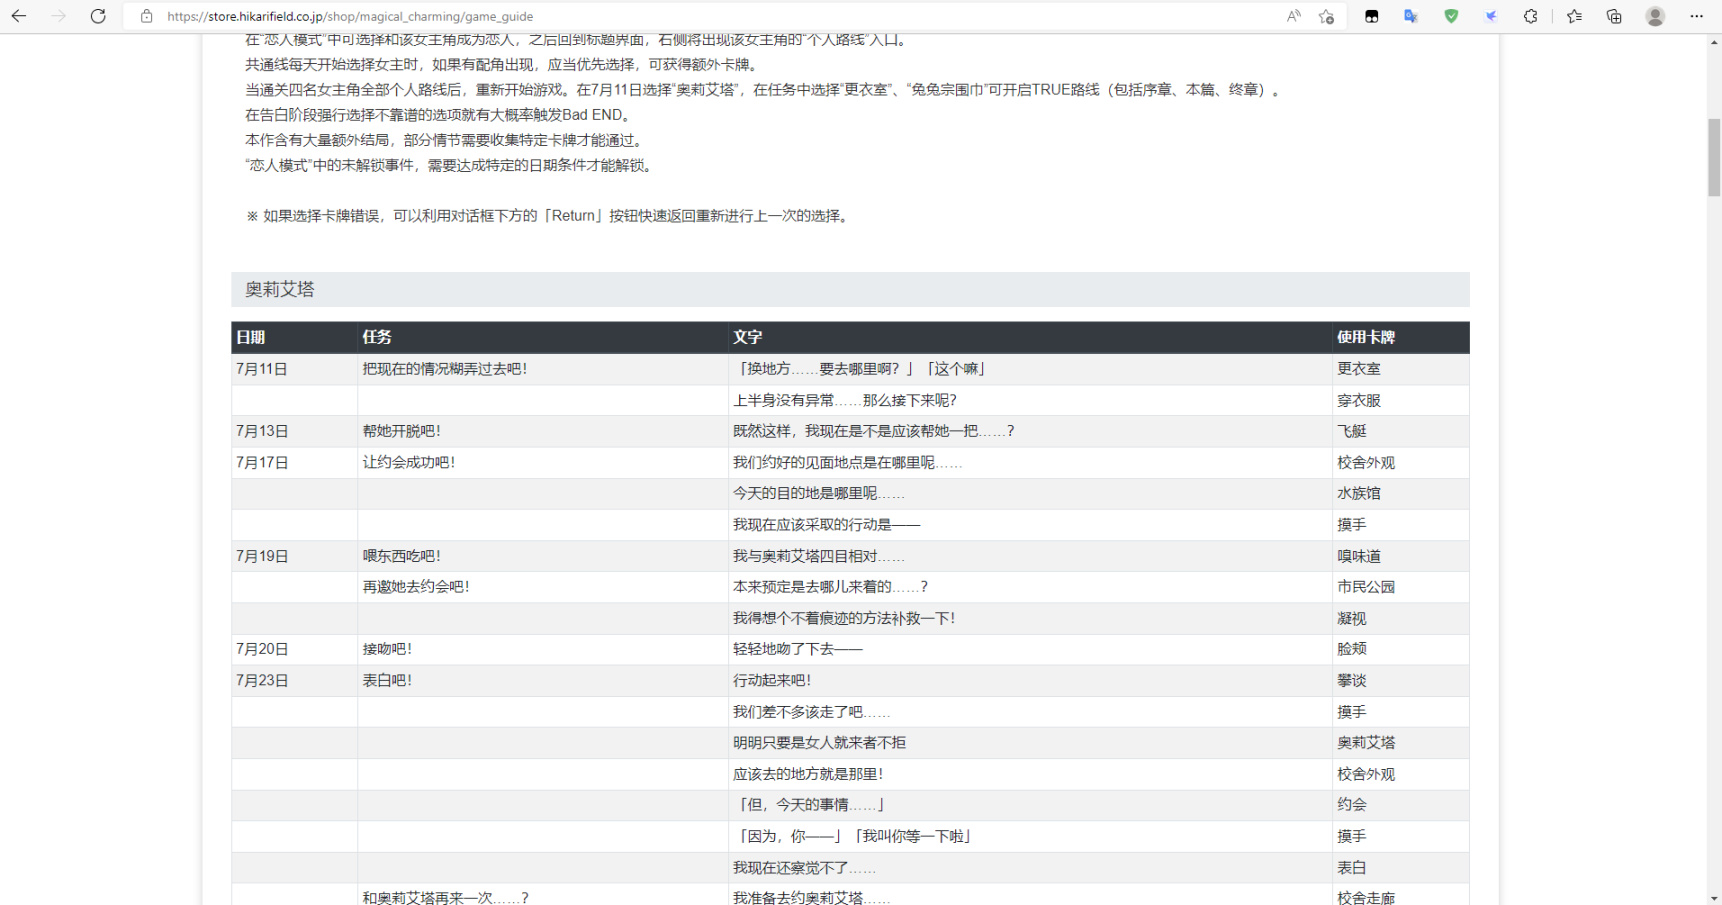Go back to the previous page
Viewport: 1722px width, 905px height.
pyautogui.click(x=19, y=16)
